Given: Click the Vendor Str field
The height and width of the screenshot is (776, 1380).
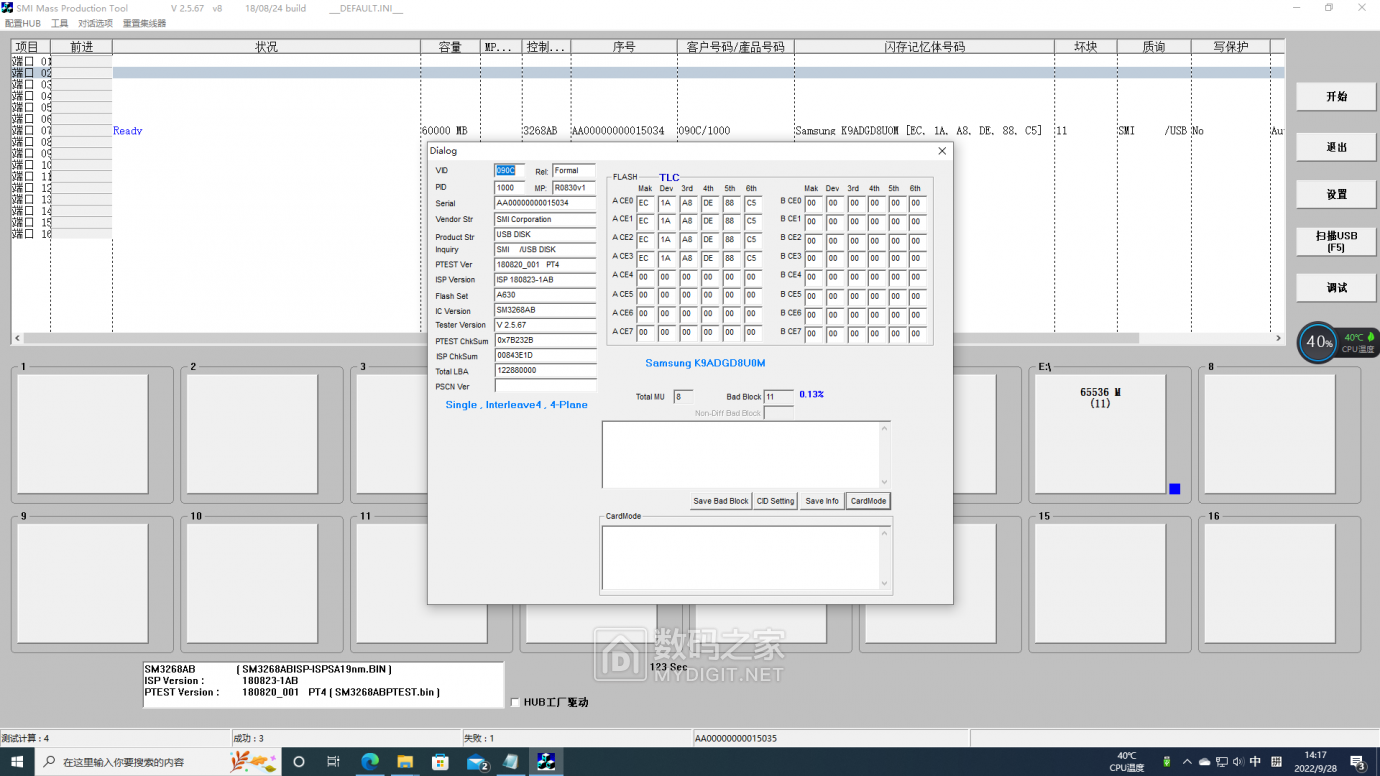Looking at the screenshot, I should click(x=545, y=219).
